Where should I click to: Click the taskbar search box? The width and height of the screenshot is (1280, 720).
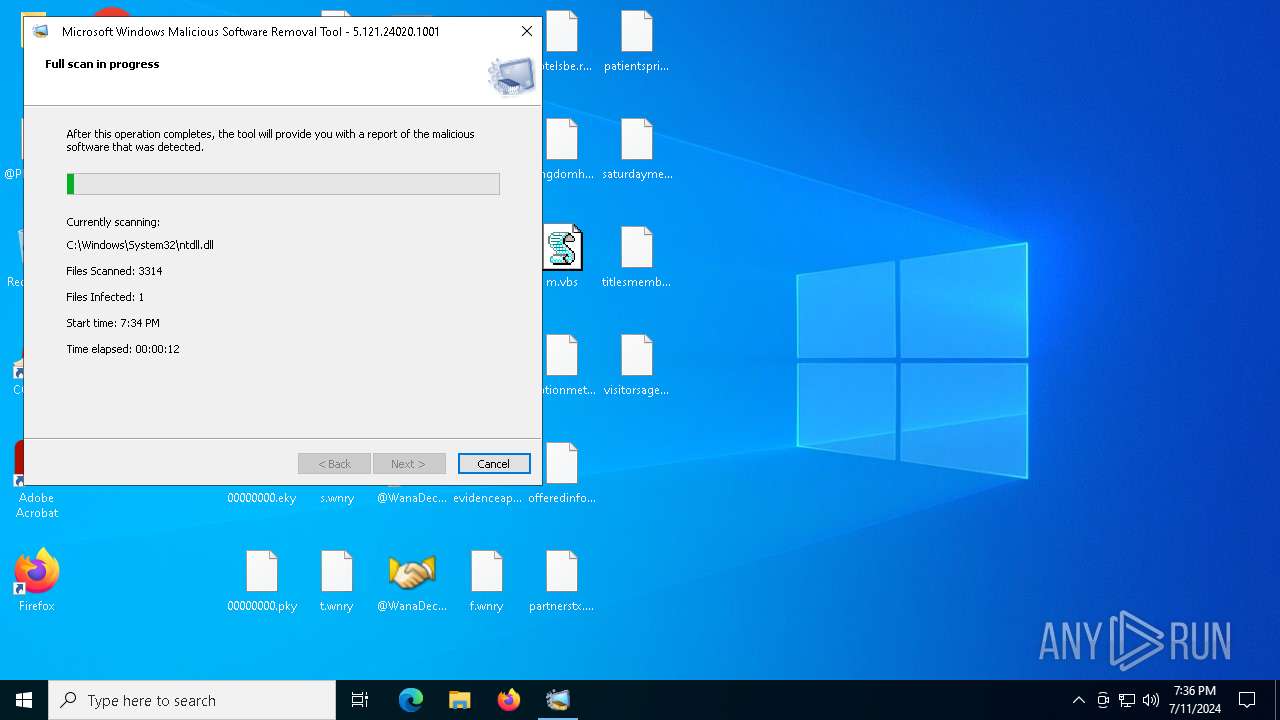pyautogui.click(x=192, y=700)
